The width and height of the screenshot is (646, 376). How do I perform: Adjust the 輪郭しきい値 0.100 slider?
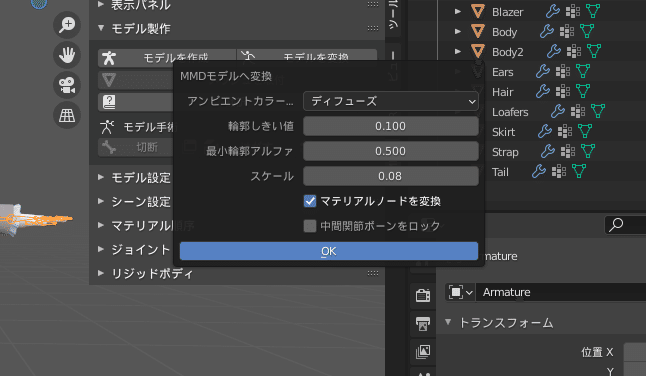click(391, 126)
